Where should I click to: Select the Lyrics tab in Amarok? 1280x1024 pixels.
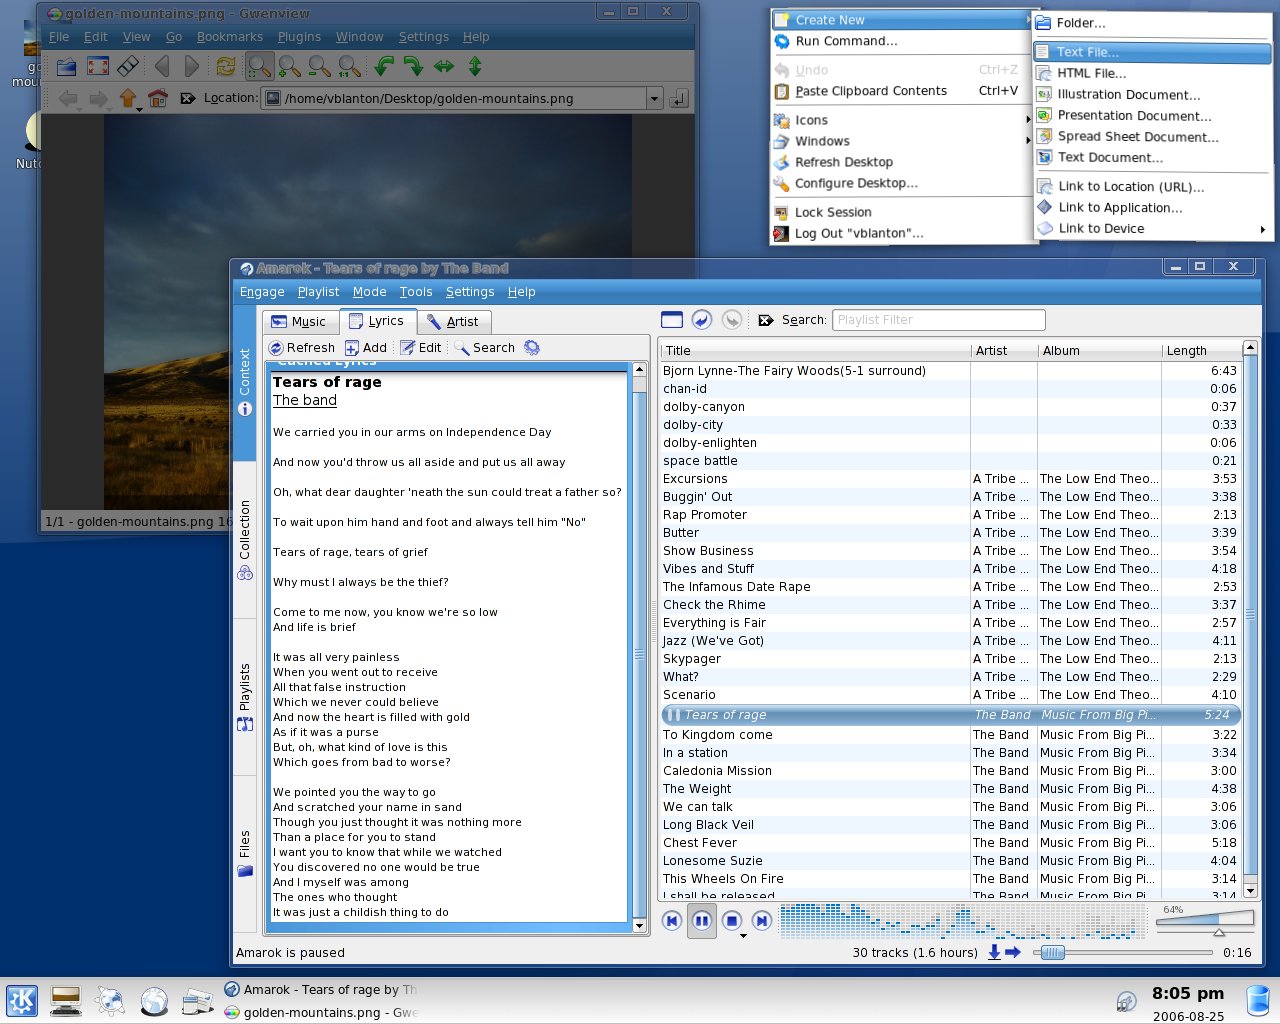point(377,321)
